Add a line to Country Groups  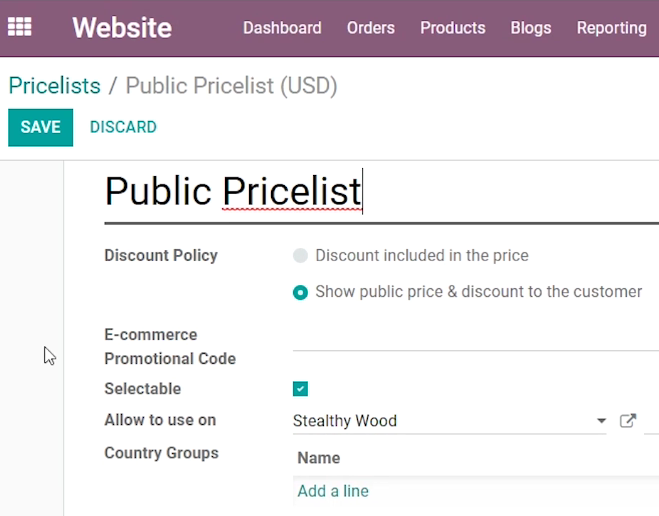point(333,491)
